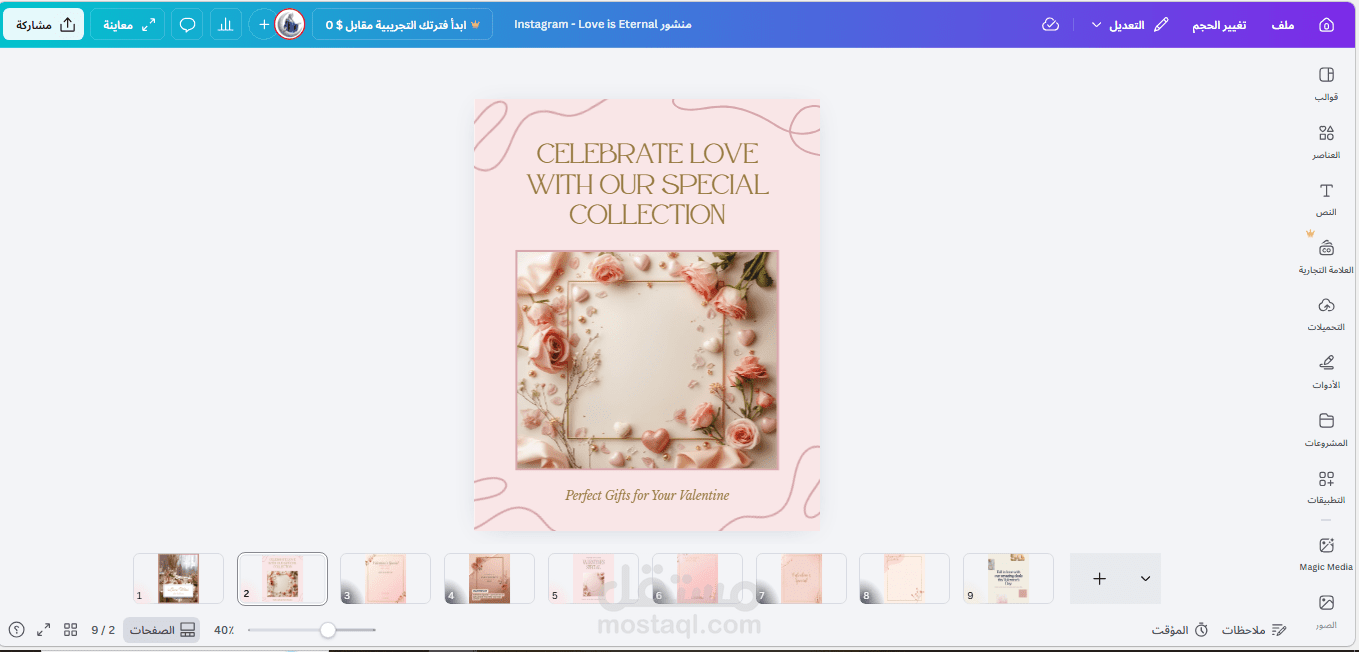Expand the add-page options chevron
This screenshot has width=1359, height=652.
[x=1145, y=578]
